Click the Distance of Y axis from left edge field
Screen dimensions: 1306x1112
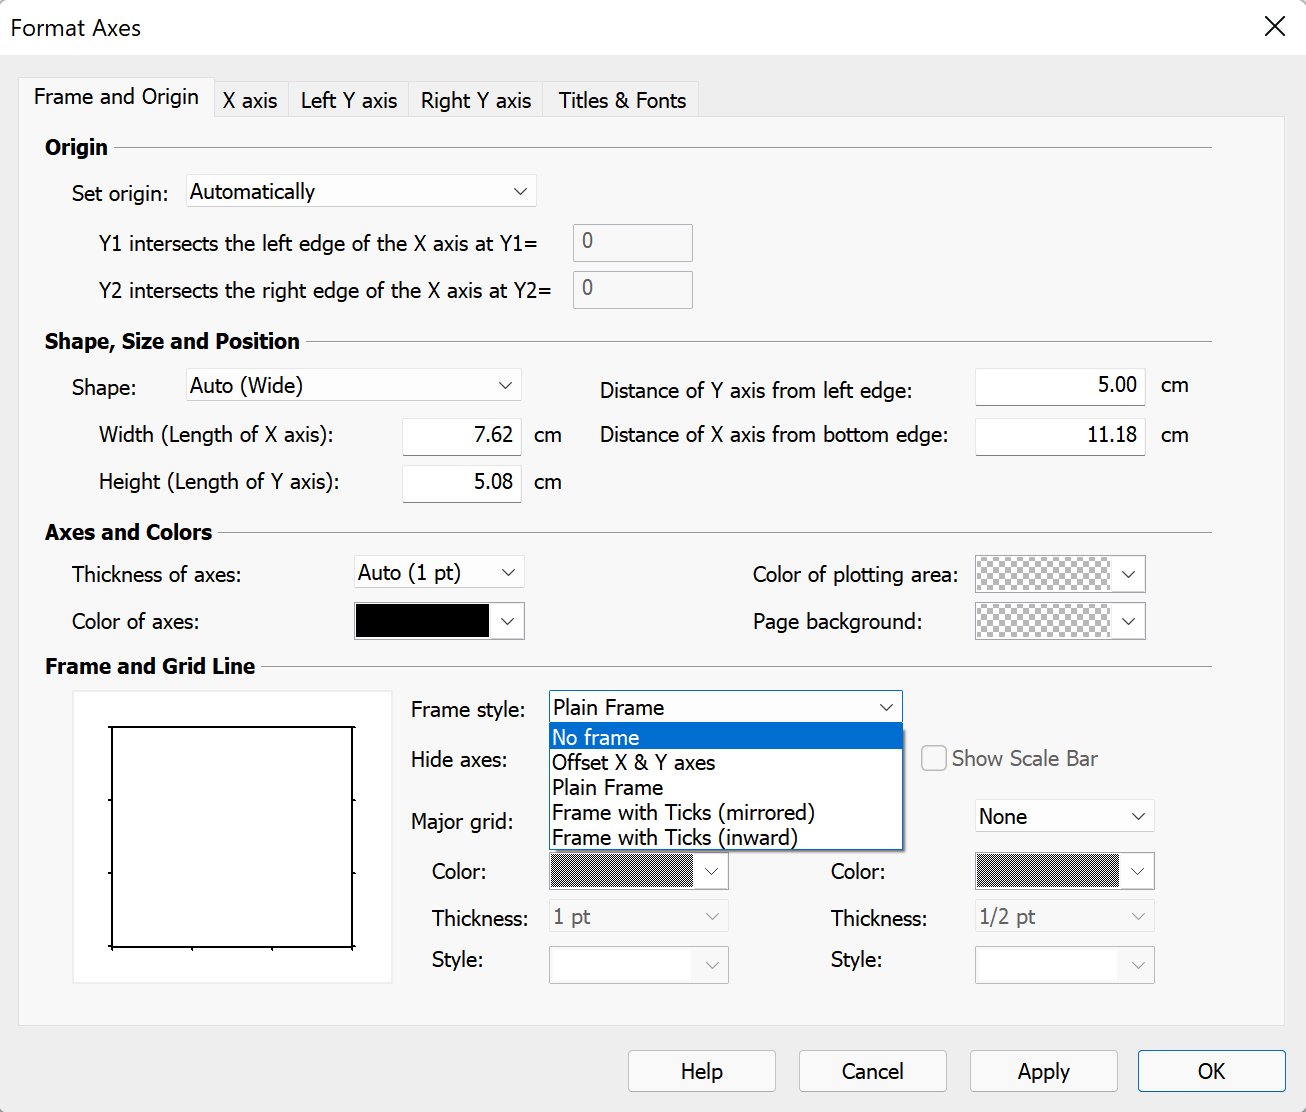[x=1059, y=386]
